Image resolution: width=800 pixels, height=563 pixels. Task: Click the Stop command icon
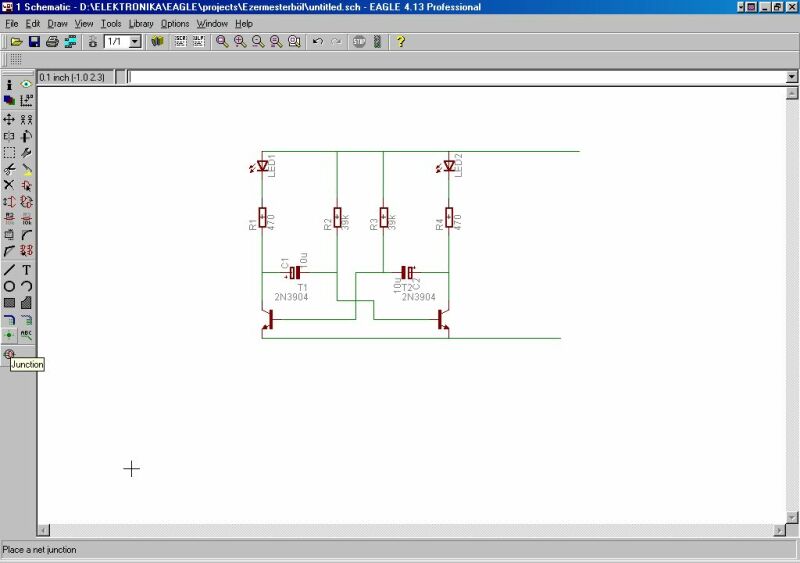pyautogui.click(x=358, y=42)
